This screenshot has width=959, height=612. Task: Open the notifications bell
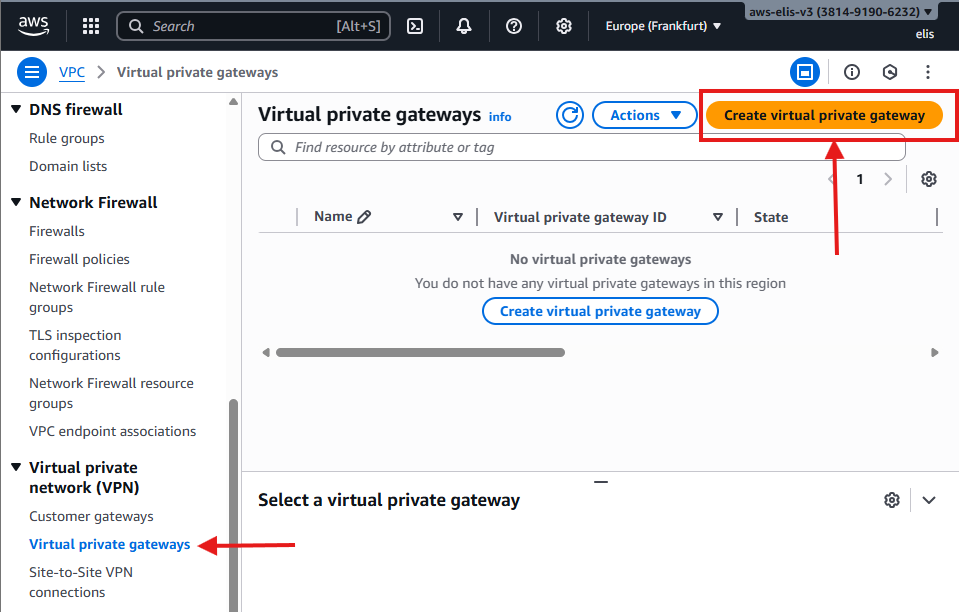click(464, 26)
